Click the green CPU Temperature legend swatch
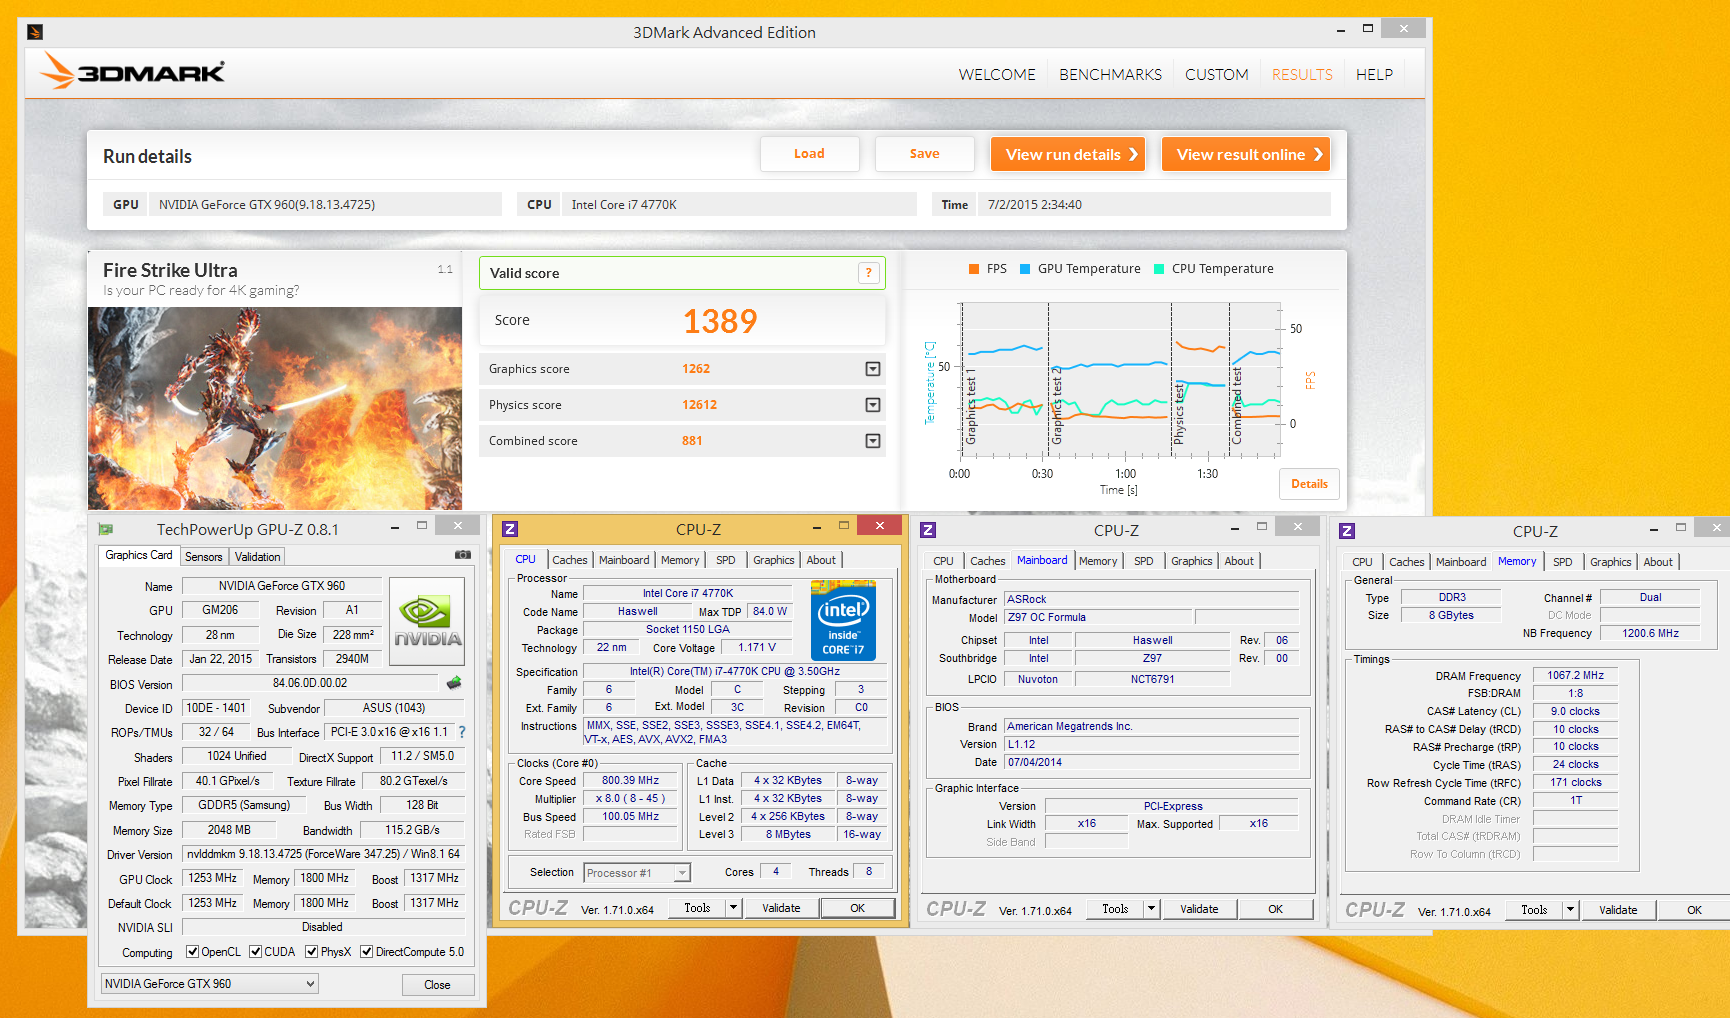The image size is (1730, 1018). pos(1159,269)
